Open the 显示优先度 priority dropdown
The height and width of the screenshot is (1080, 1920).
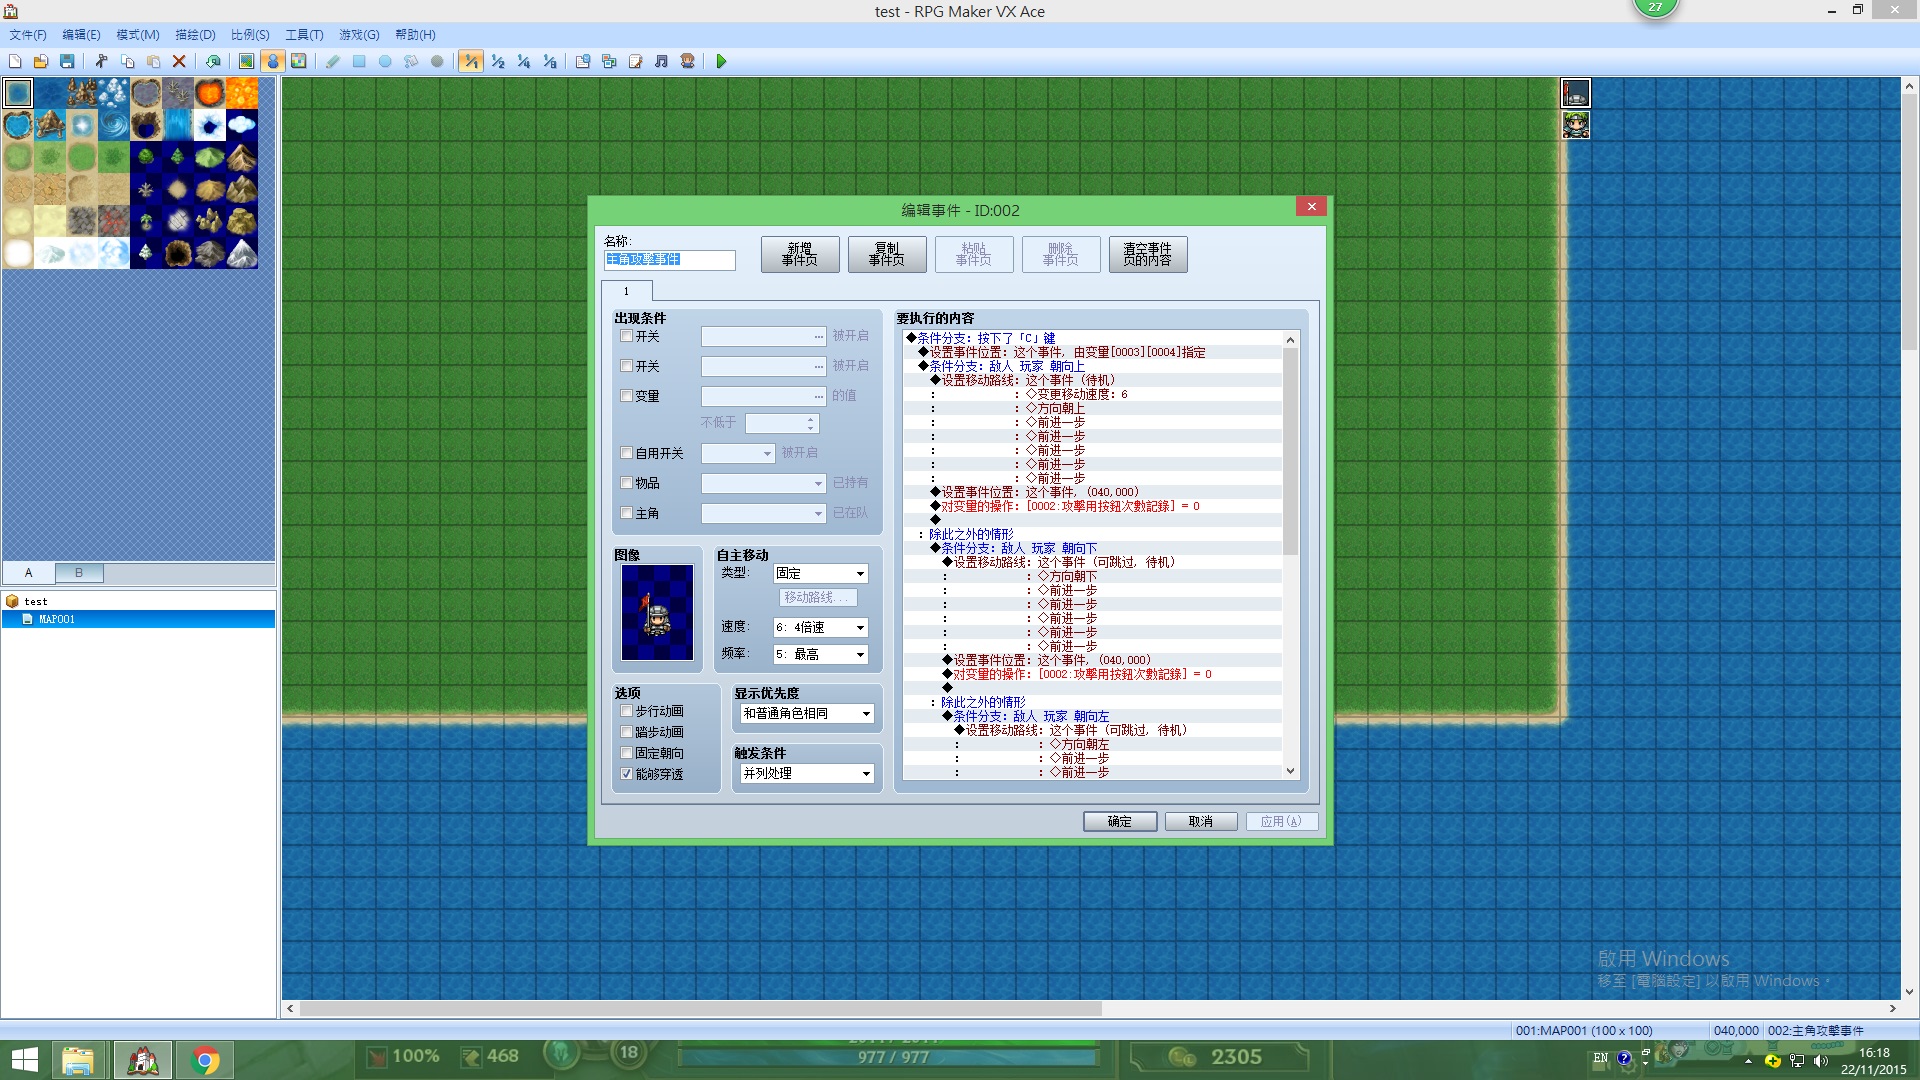point(807,713)
